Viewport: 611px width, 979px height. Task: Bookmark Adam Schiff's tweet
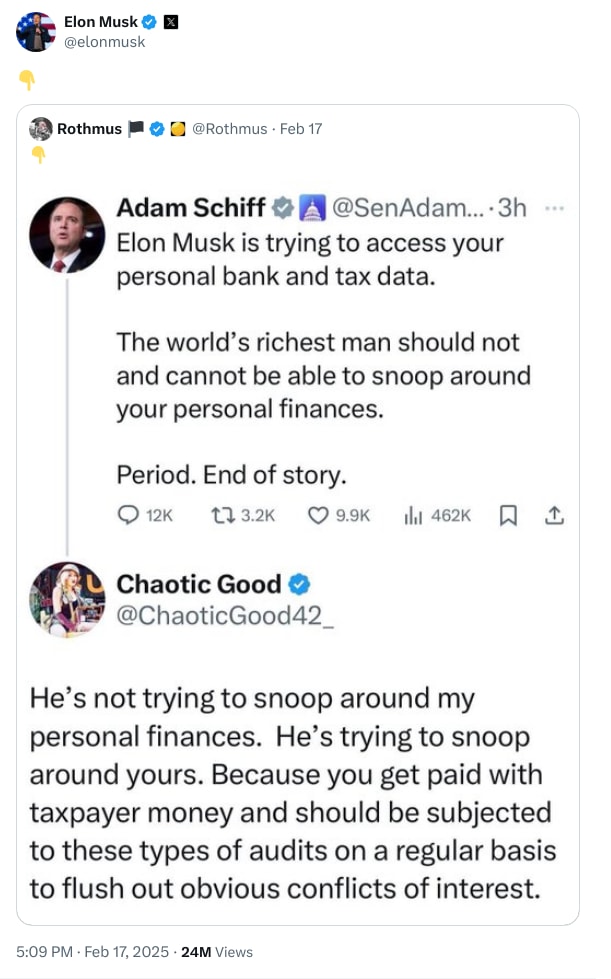[507, 515]
